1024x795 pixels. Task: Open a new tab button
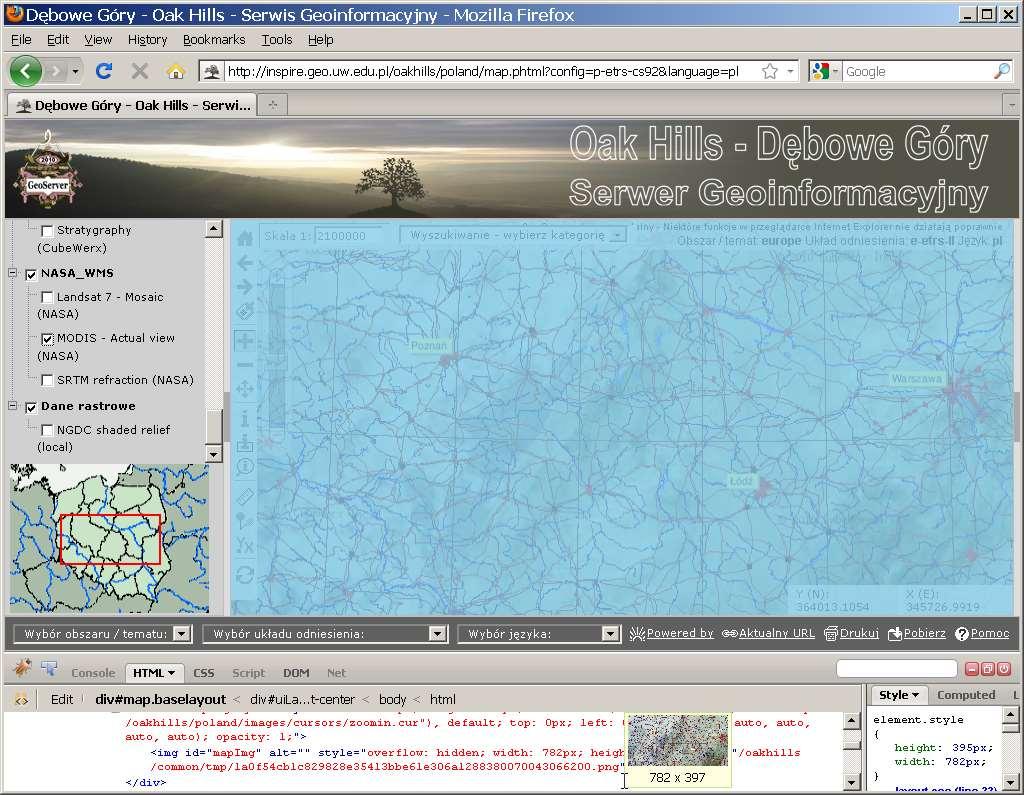[x=273, y=105]
